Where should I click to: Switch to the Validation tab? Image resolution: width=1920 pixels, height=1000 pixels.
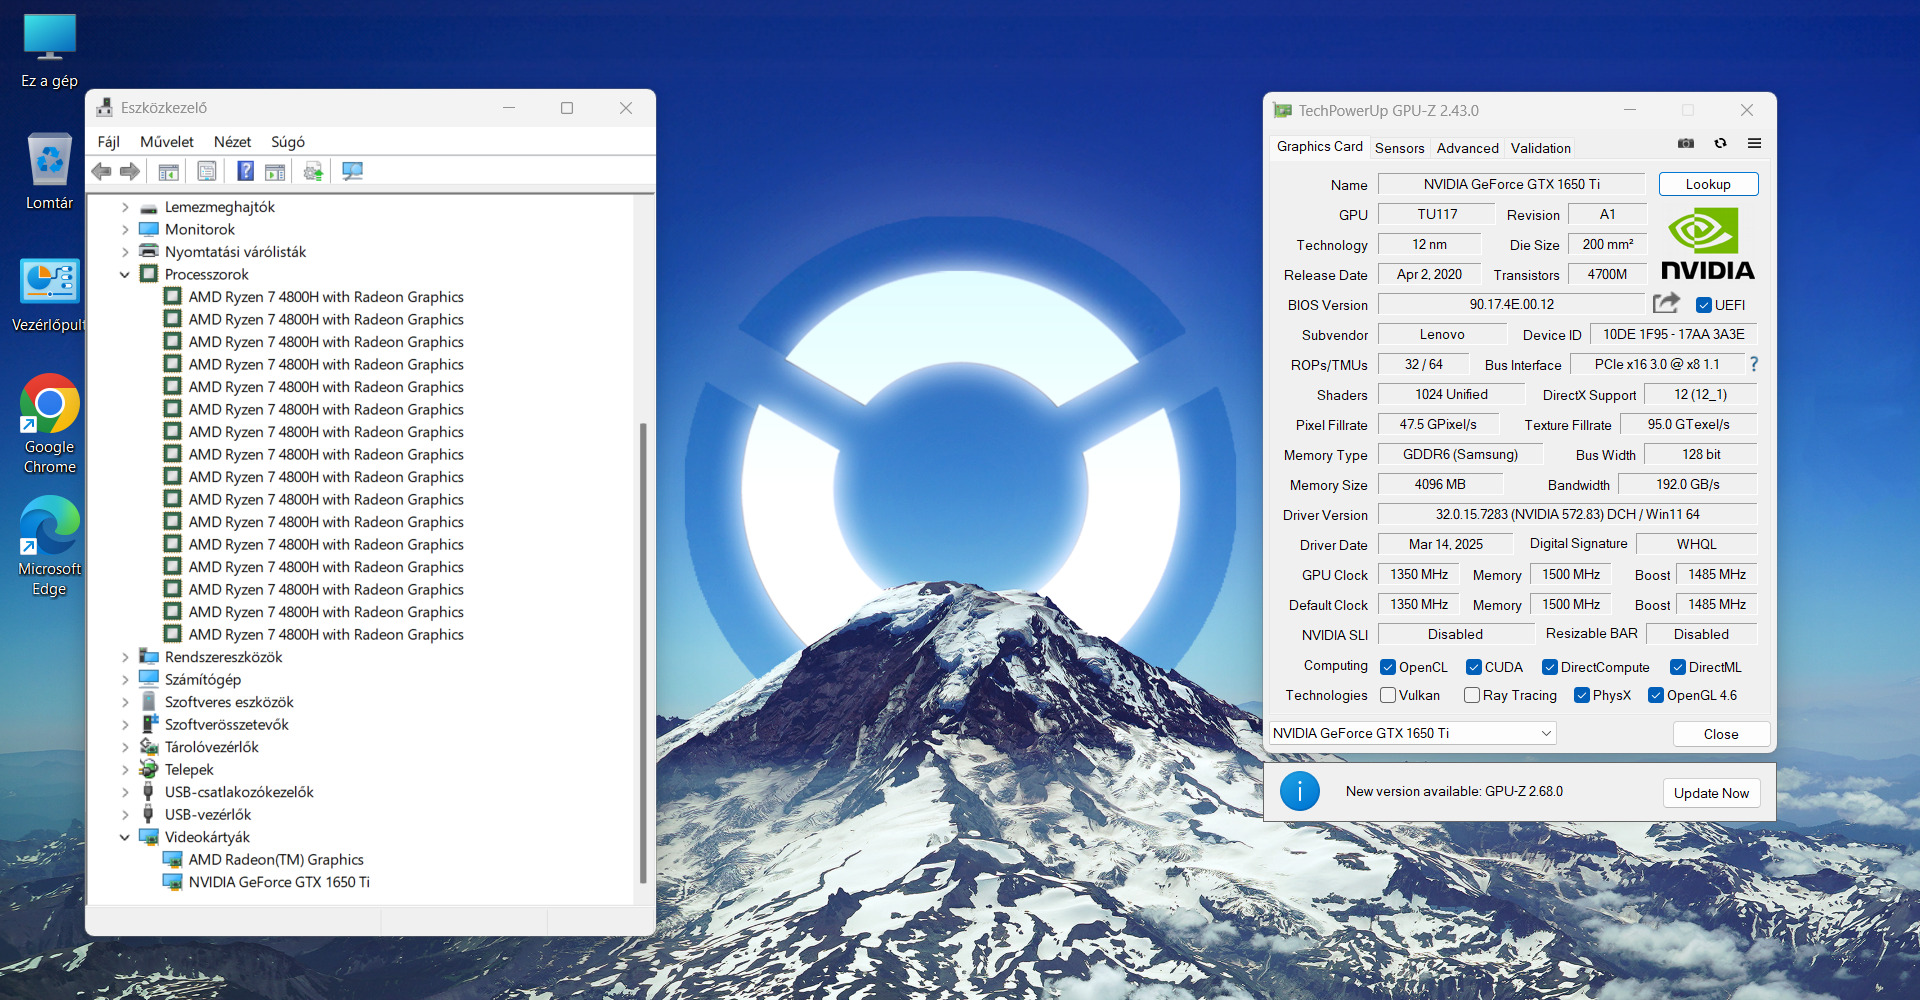1541,148
